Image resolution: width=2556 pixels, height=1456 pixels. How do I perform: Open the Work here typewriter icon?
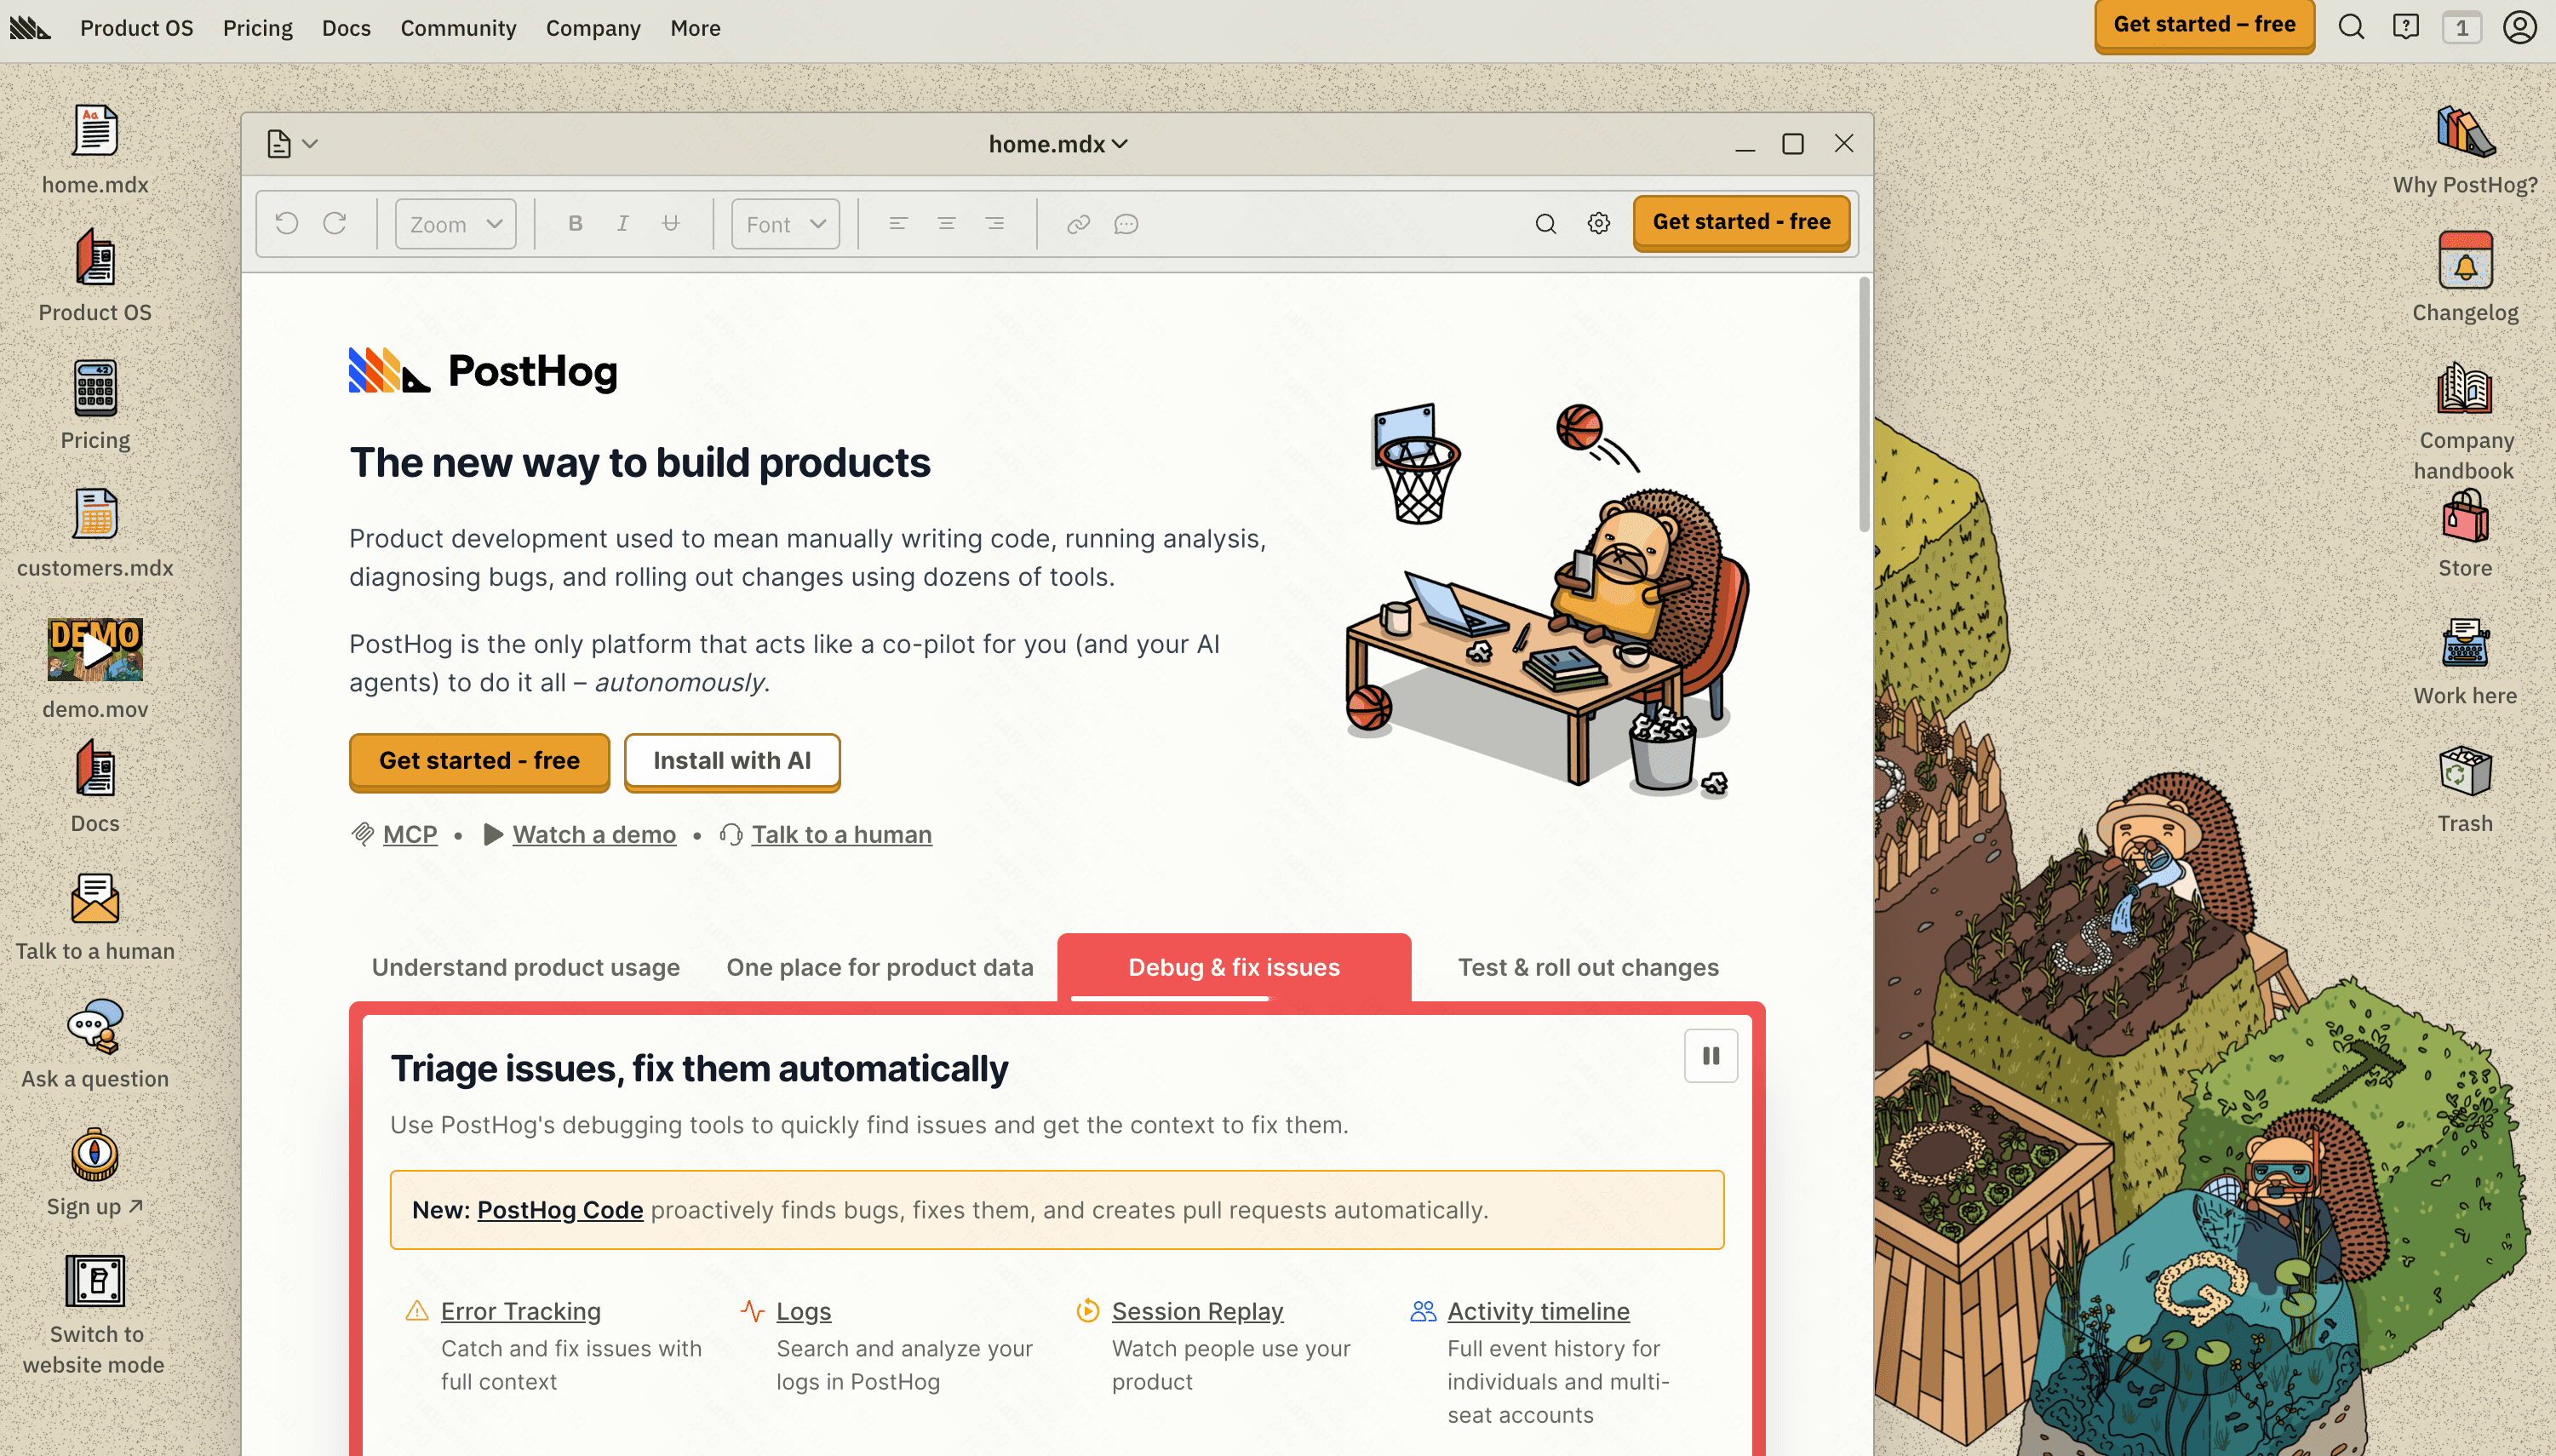point(2465,643)
